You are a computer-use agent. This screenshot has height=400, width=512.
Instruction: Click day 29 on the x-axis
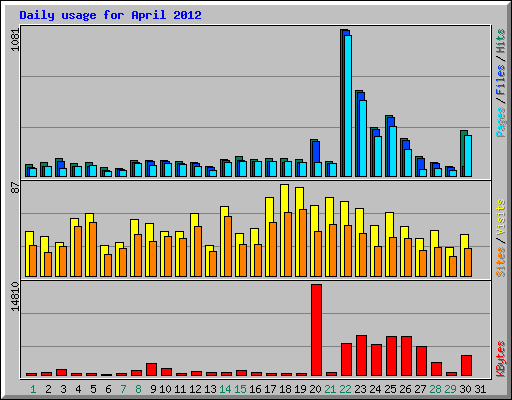click(x=450, y=389)
